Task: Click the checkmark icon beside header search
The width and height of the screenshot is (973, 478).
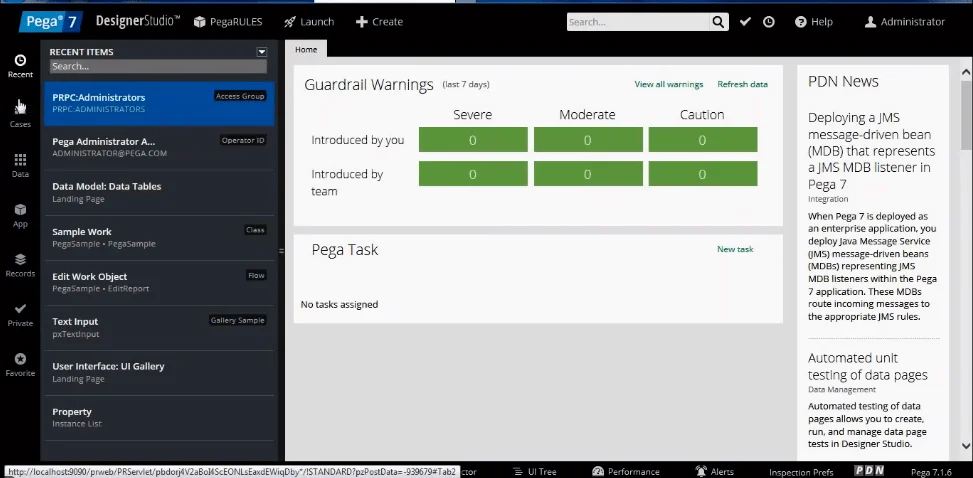Action: click(x=745, y=22)
